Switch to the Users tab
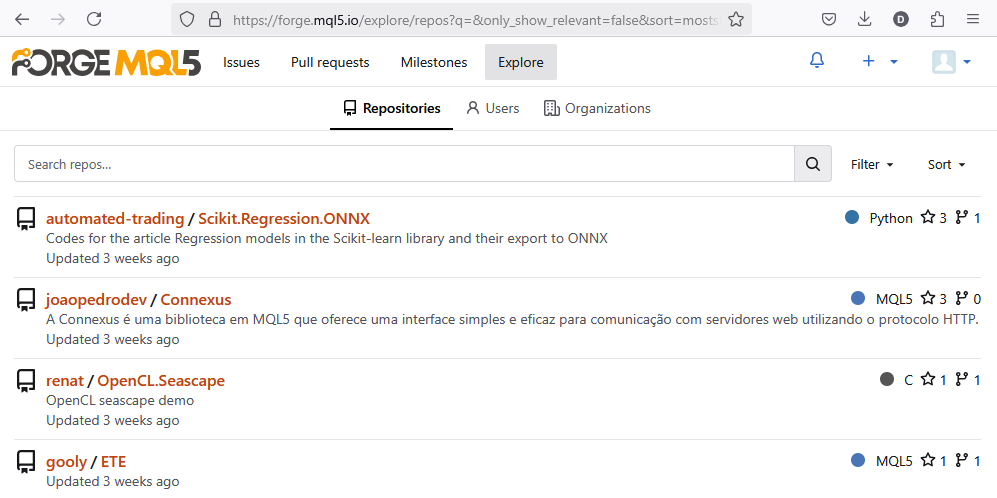997x498 pixels. [x=492, y=108]
